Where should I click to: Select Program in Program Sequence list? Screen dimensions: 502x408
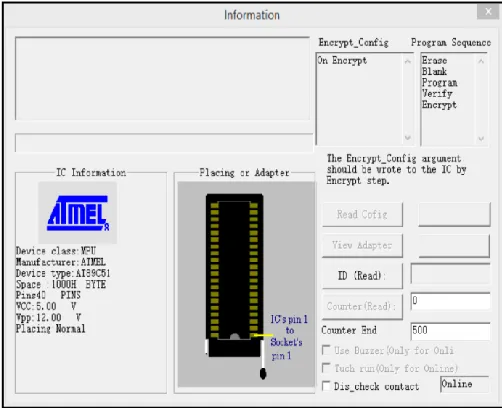click(440, 82)
